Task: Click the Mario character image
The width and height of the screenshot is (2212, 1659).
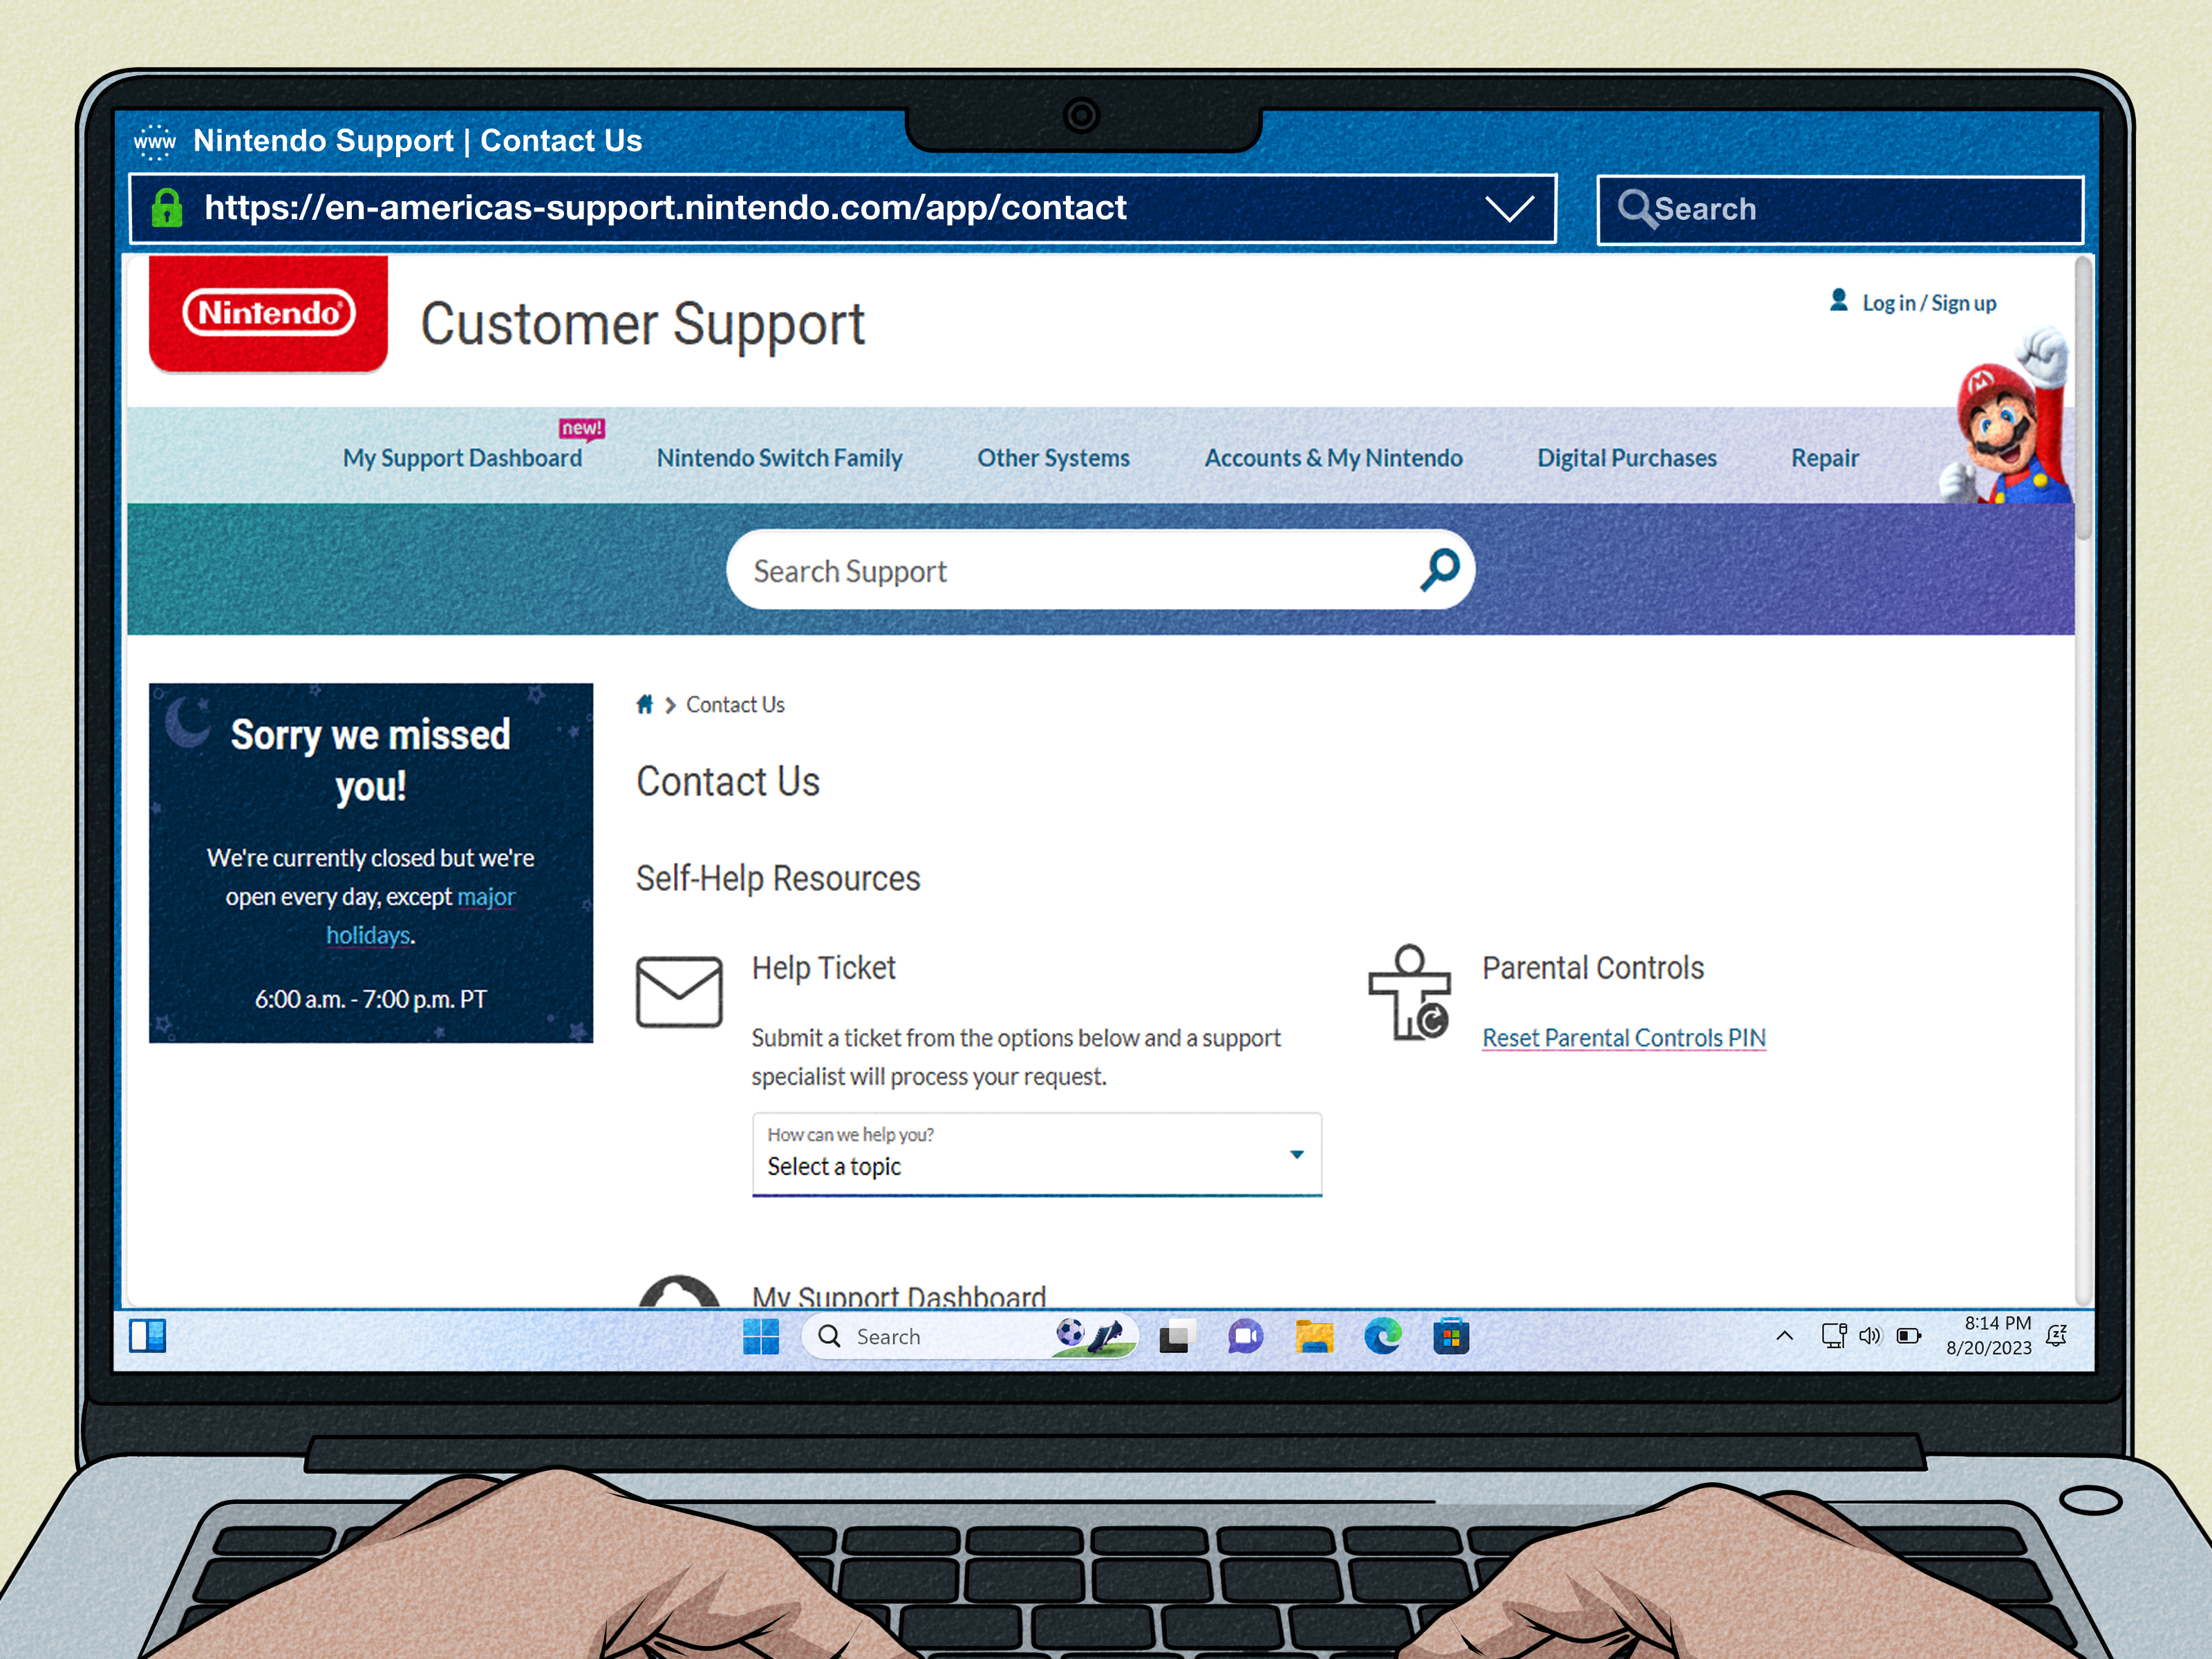Action: pos(2006,415)
